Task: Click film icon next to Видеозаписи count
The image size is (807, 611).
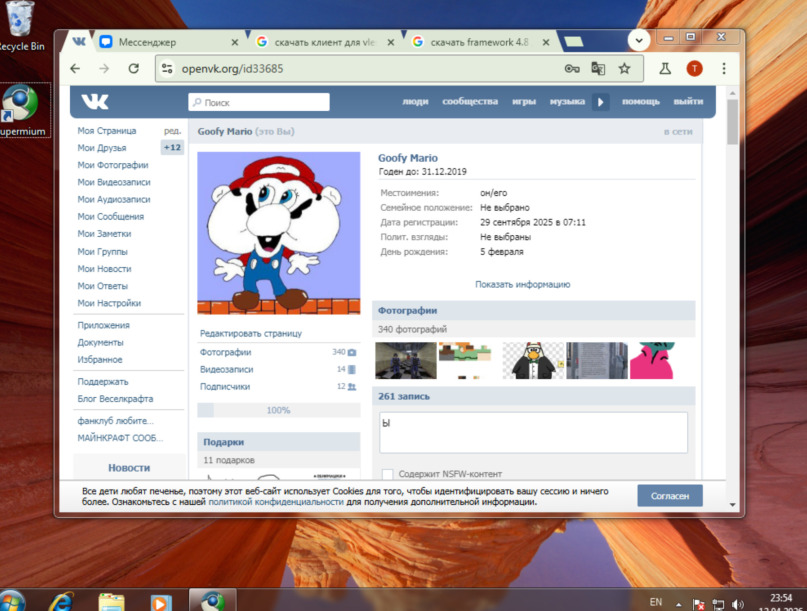Action: coord(352,370)
